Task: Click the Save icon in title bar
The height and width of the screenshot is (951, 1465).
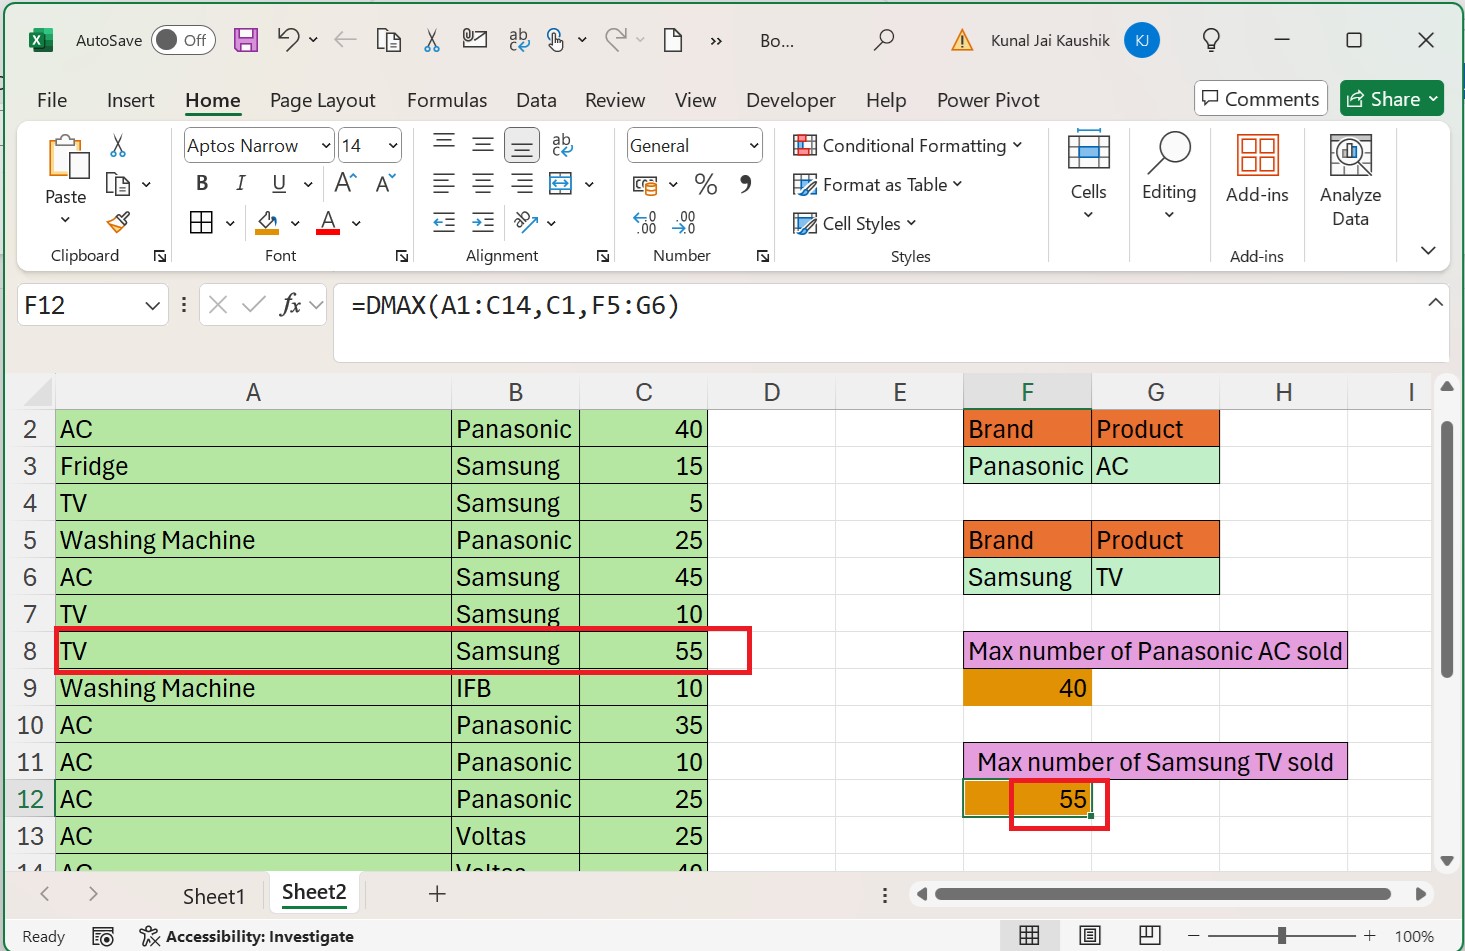Action: 246,40
